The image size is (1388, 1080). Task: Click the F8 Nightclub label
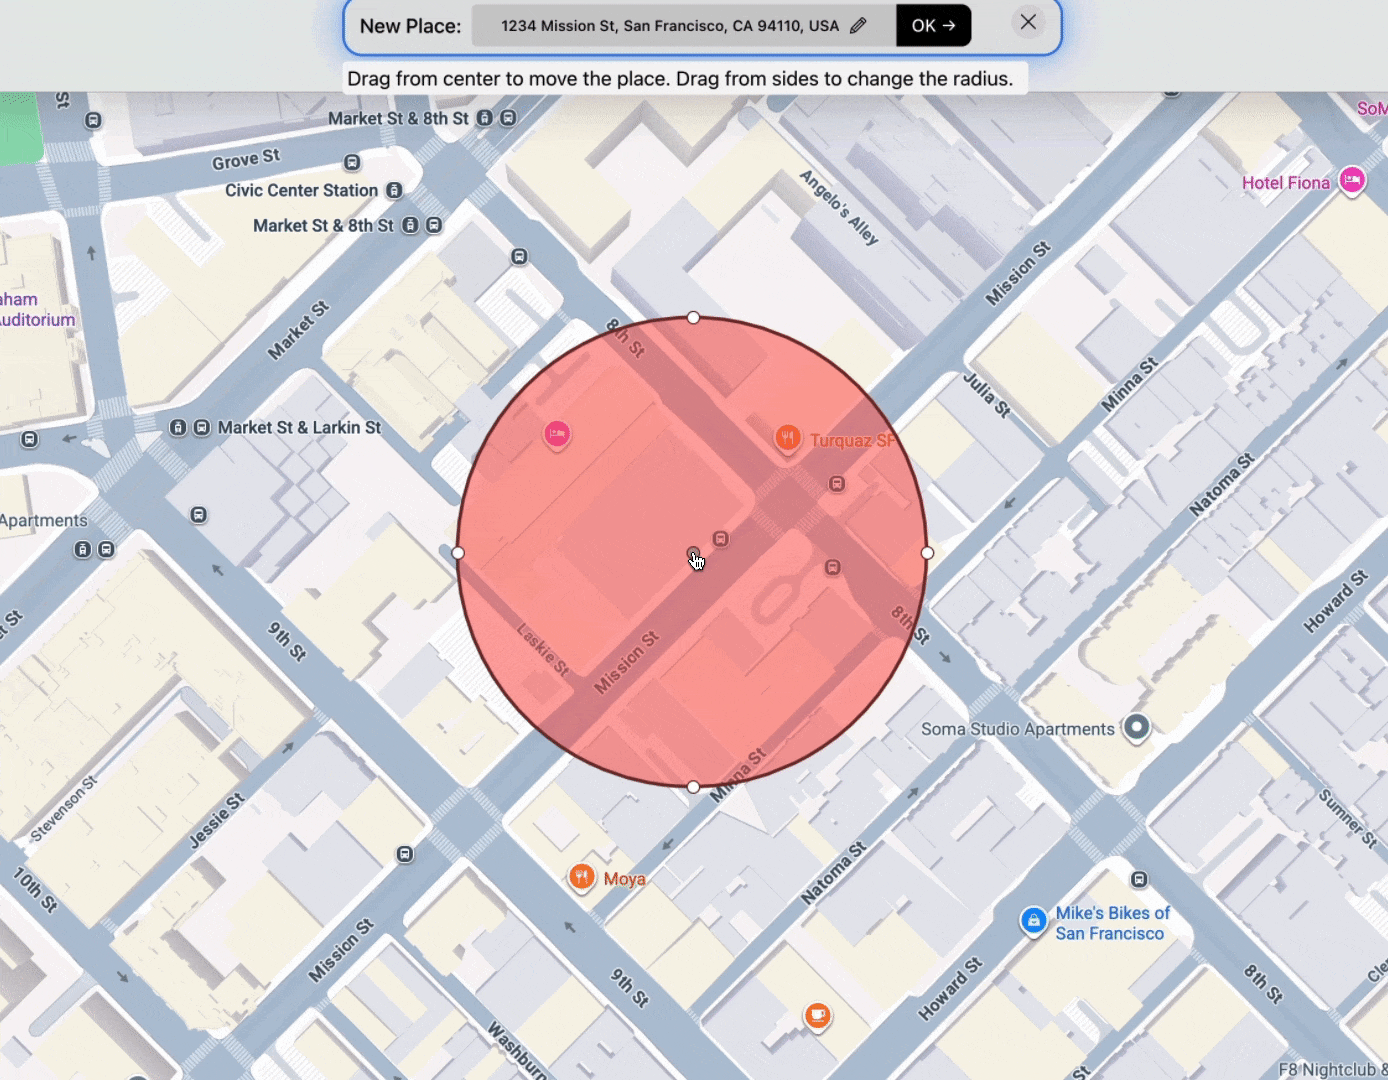pyautogui.click(x=1333, y=1069)
